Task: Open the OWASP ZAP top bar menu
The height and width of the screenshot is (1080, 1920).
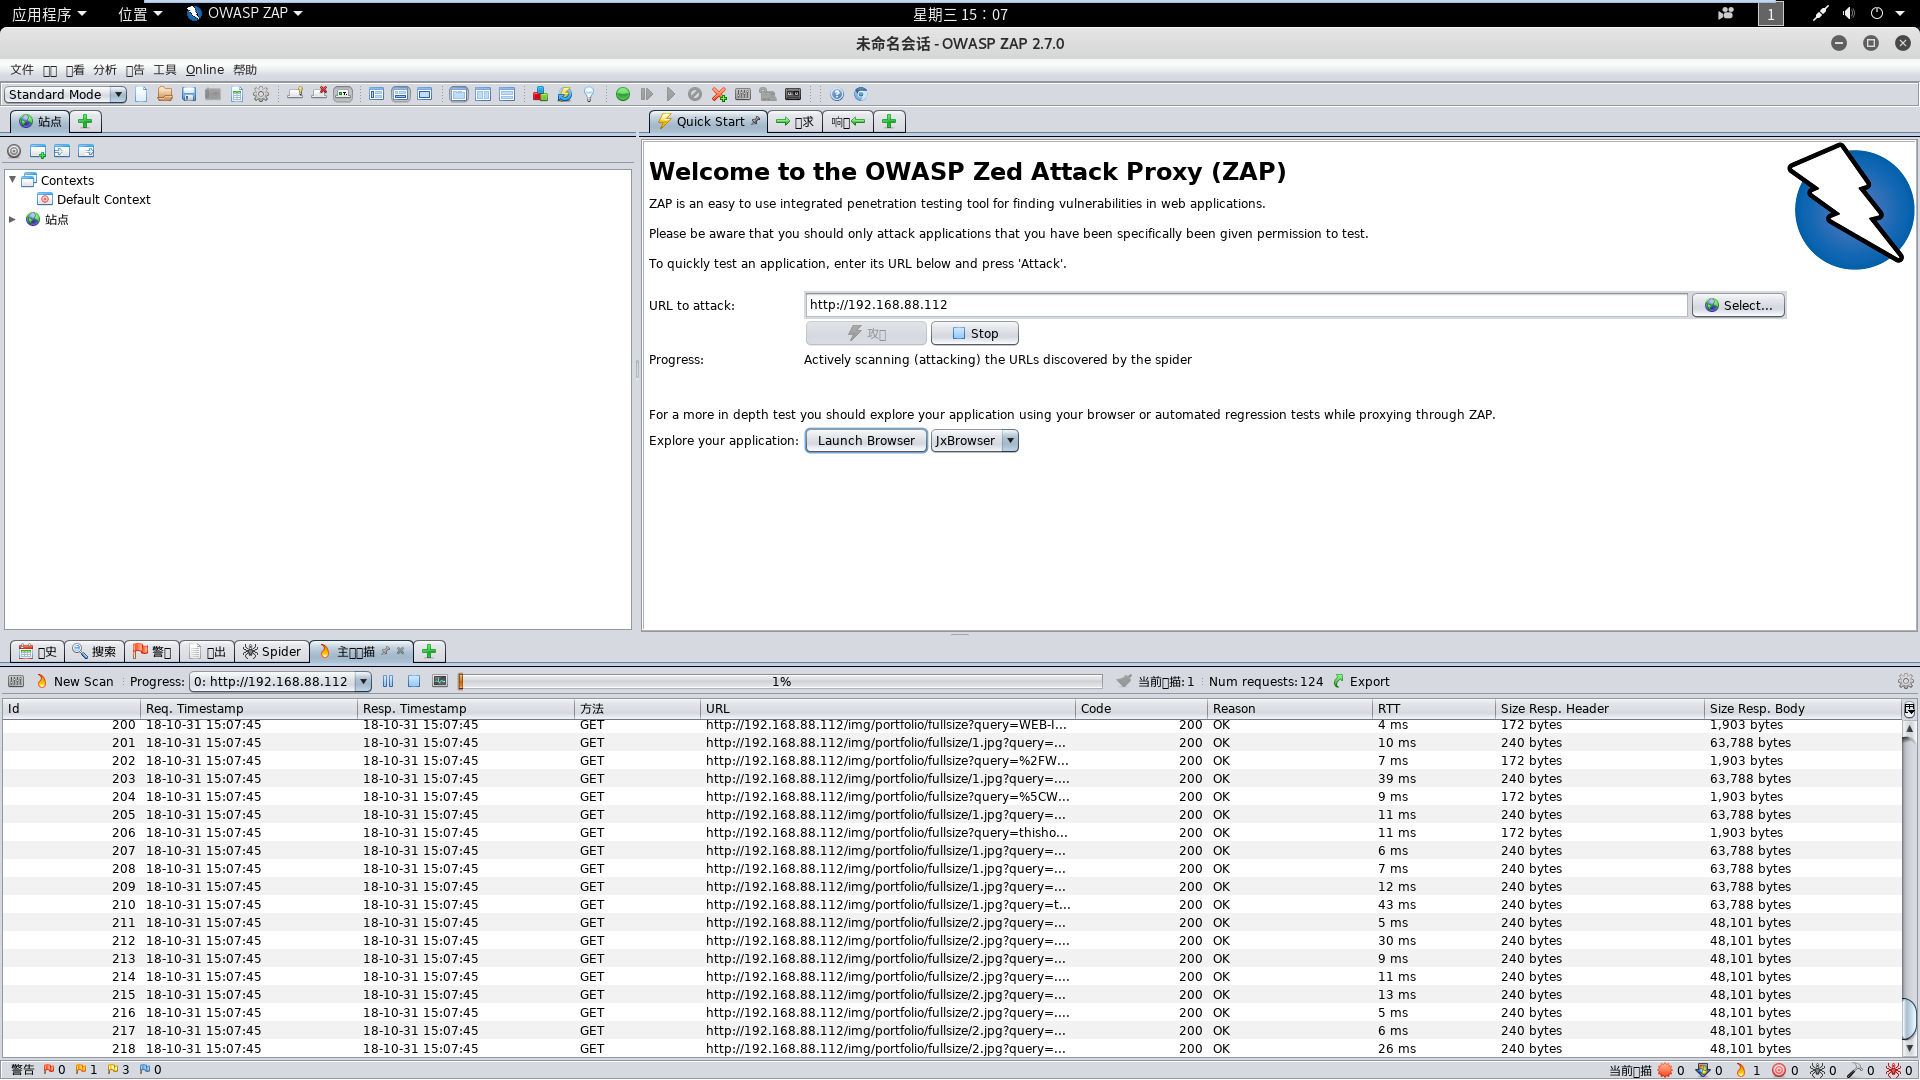Action: 245,13
